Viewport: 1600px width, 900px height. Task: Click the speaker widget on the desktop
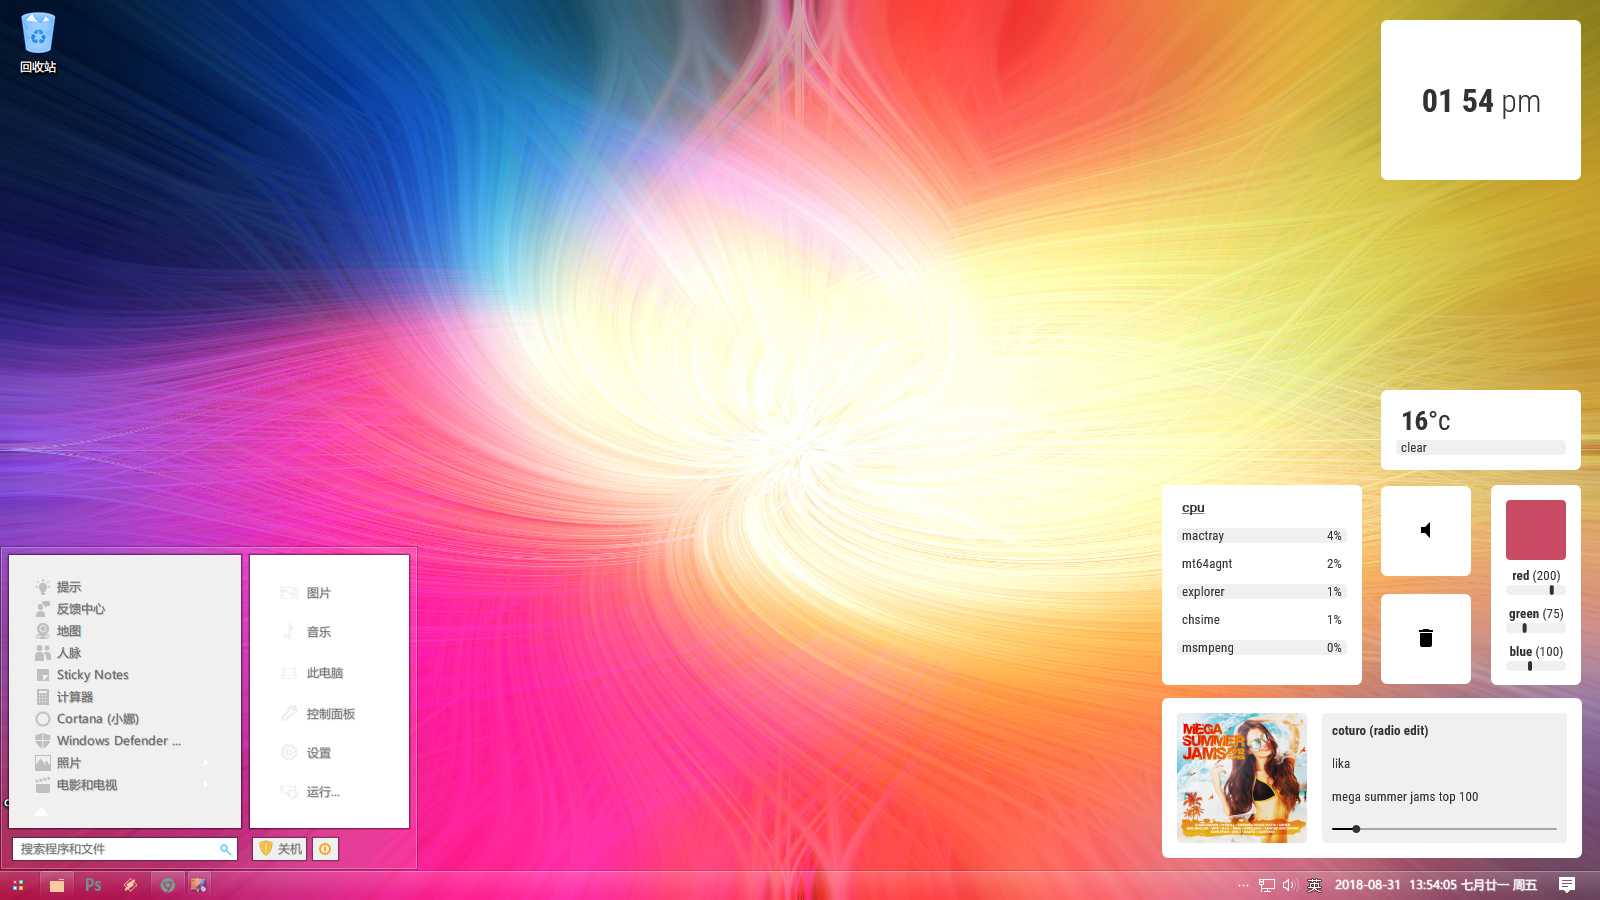point(1425,531)
